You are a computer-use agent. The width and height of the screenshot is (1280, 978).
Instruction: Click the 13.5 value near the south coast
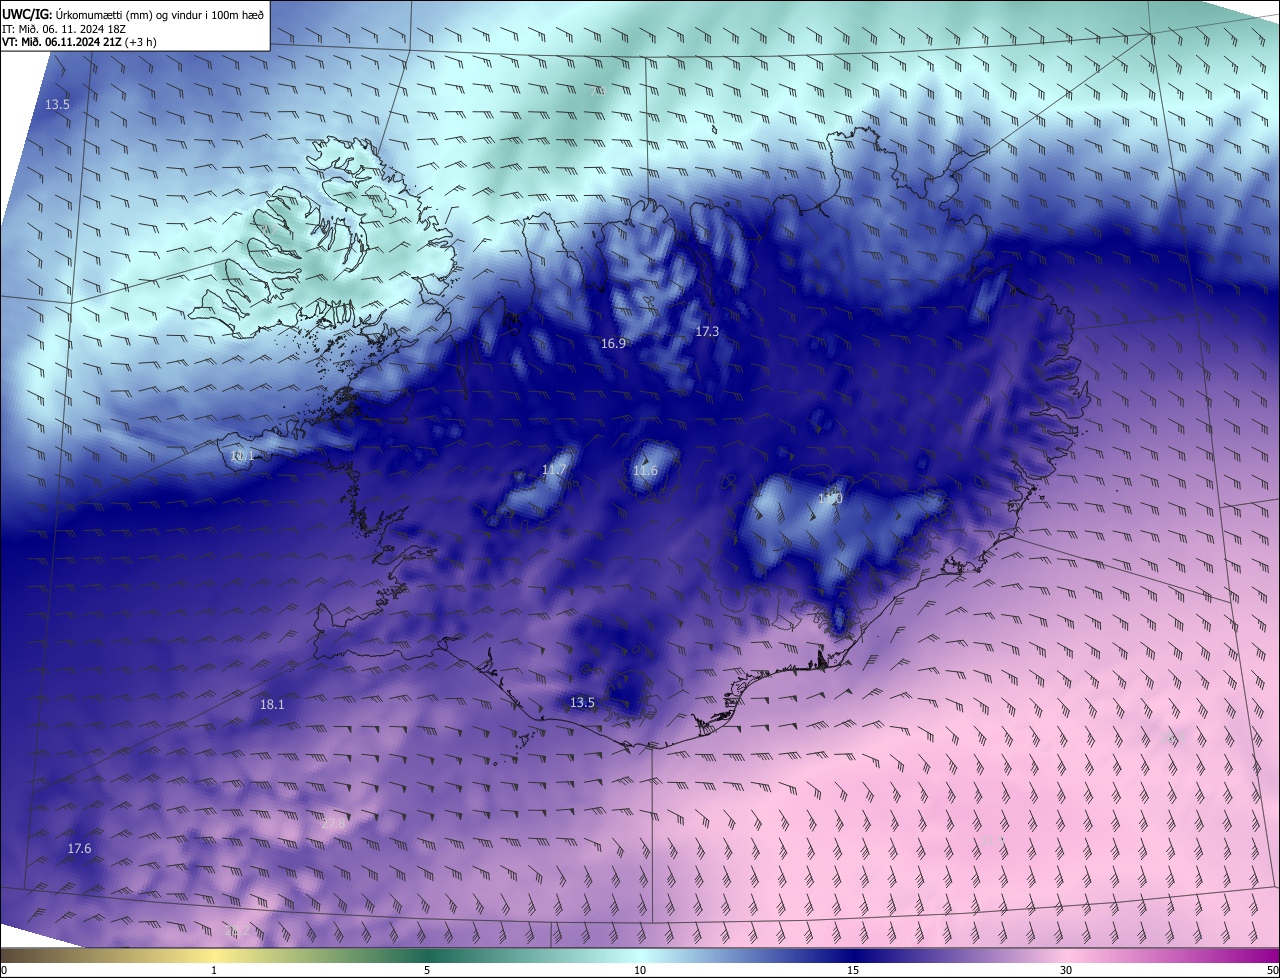(582, 703)
